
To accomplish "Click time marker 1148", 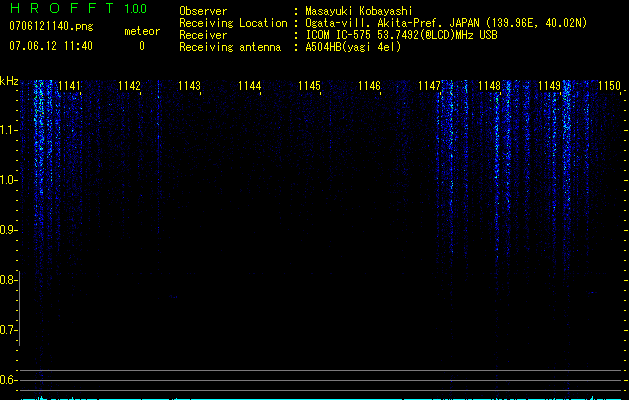I will tap(489, 86).
